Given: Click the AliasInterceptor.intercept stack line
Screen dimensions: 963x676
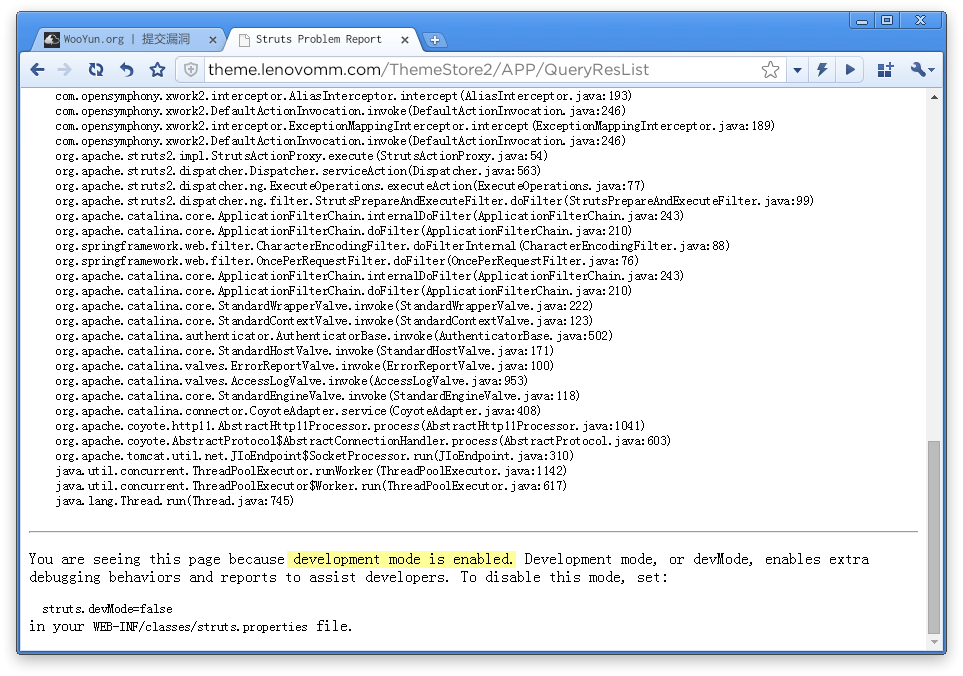Looking at the screenshot, I should pyautogui.click(x=343, y=96).
